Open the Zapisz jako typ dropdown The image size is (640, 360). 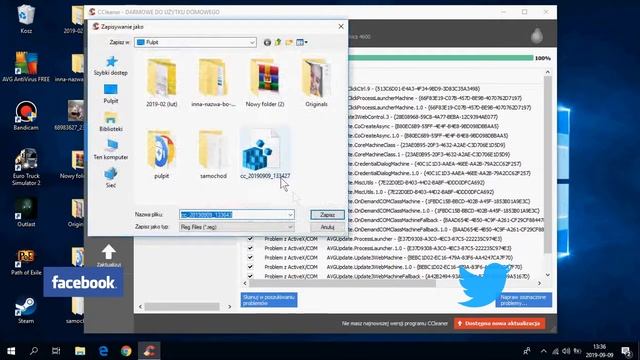pos(236,227)
